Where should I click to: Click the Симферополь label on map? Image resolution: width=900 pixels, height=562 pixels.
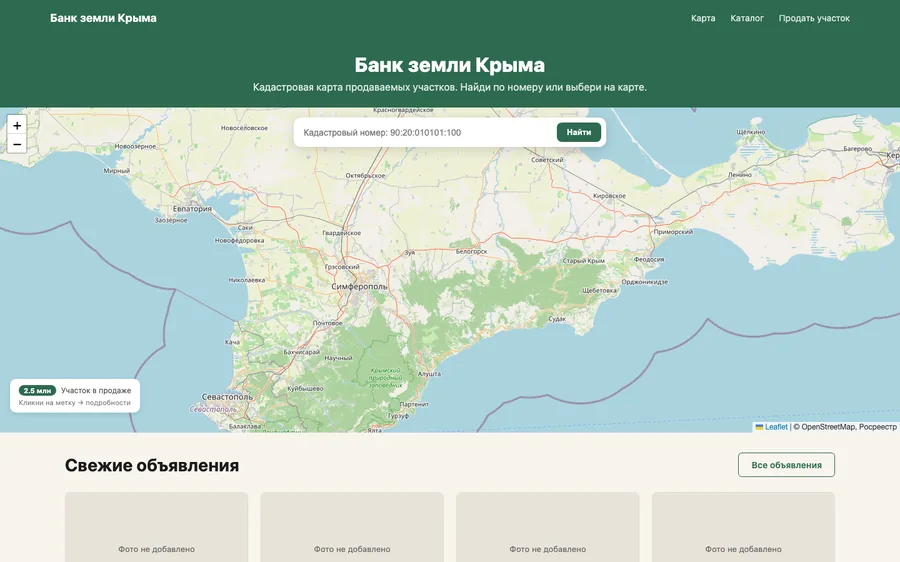point(359,286)
